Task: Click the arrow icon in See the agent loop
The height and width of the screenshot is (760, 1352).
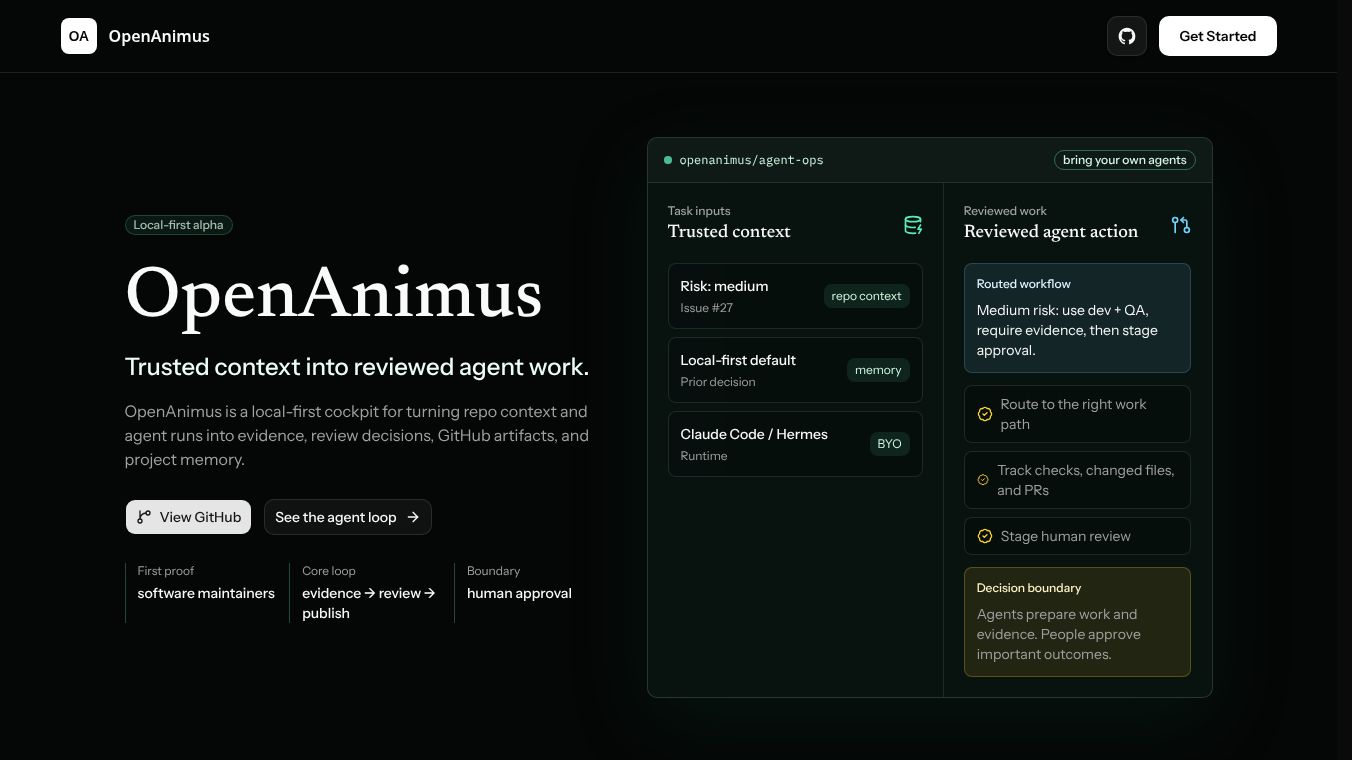Action: tap(413, 517)
